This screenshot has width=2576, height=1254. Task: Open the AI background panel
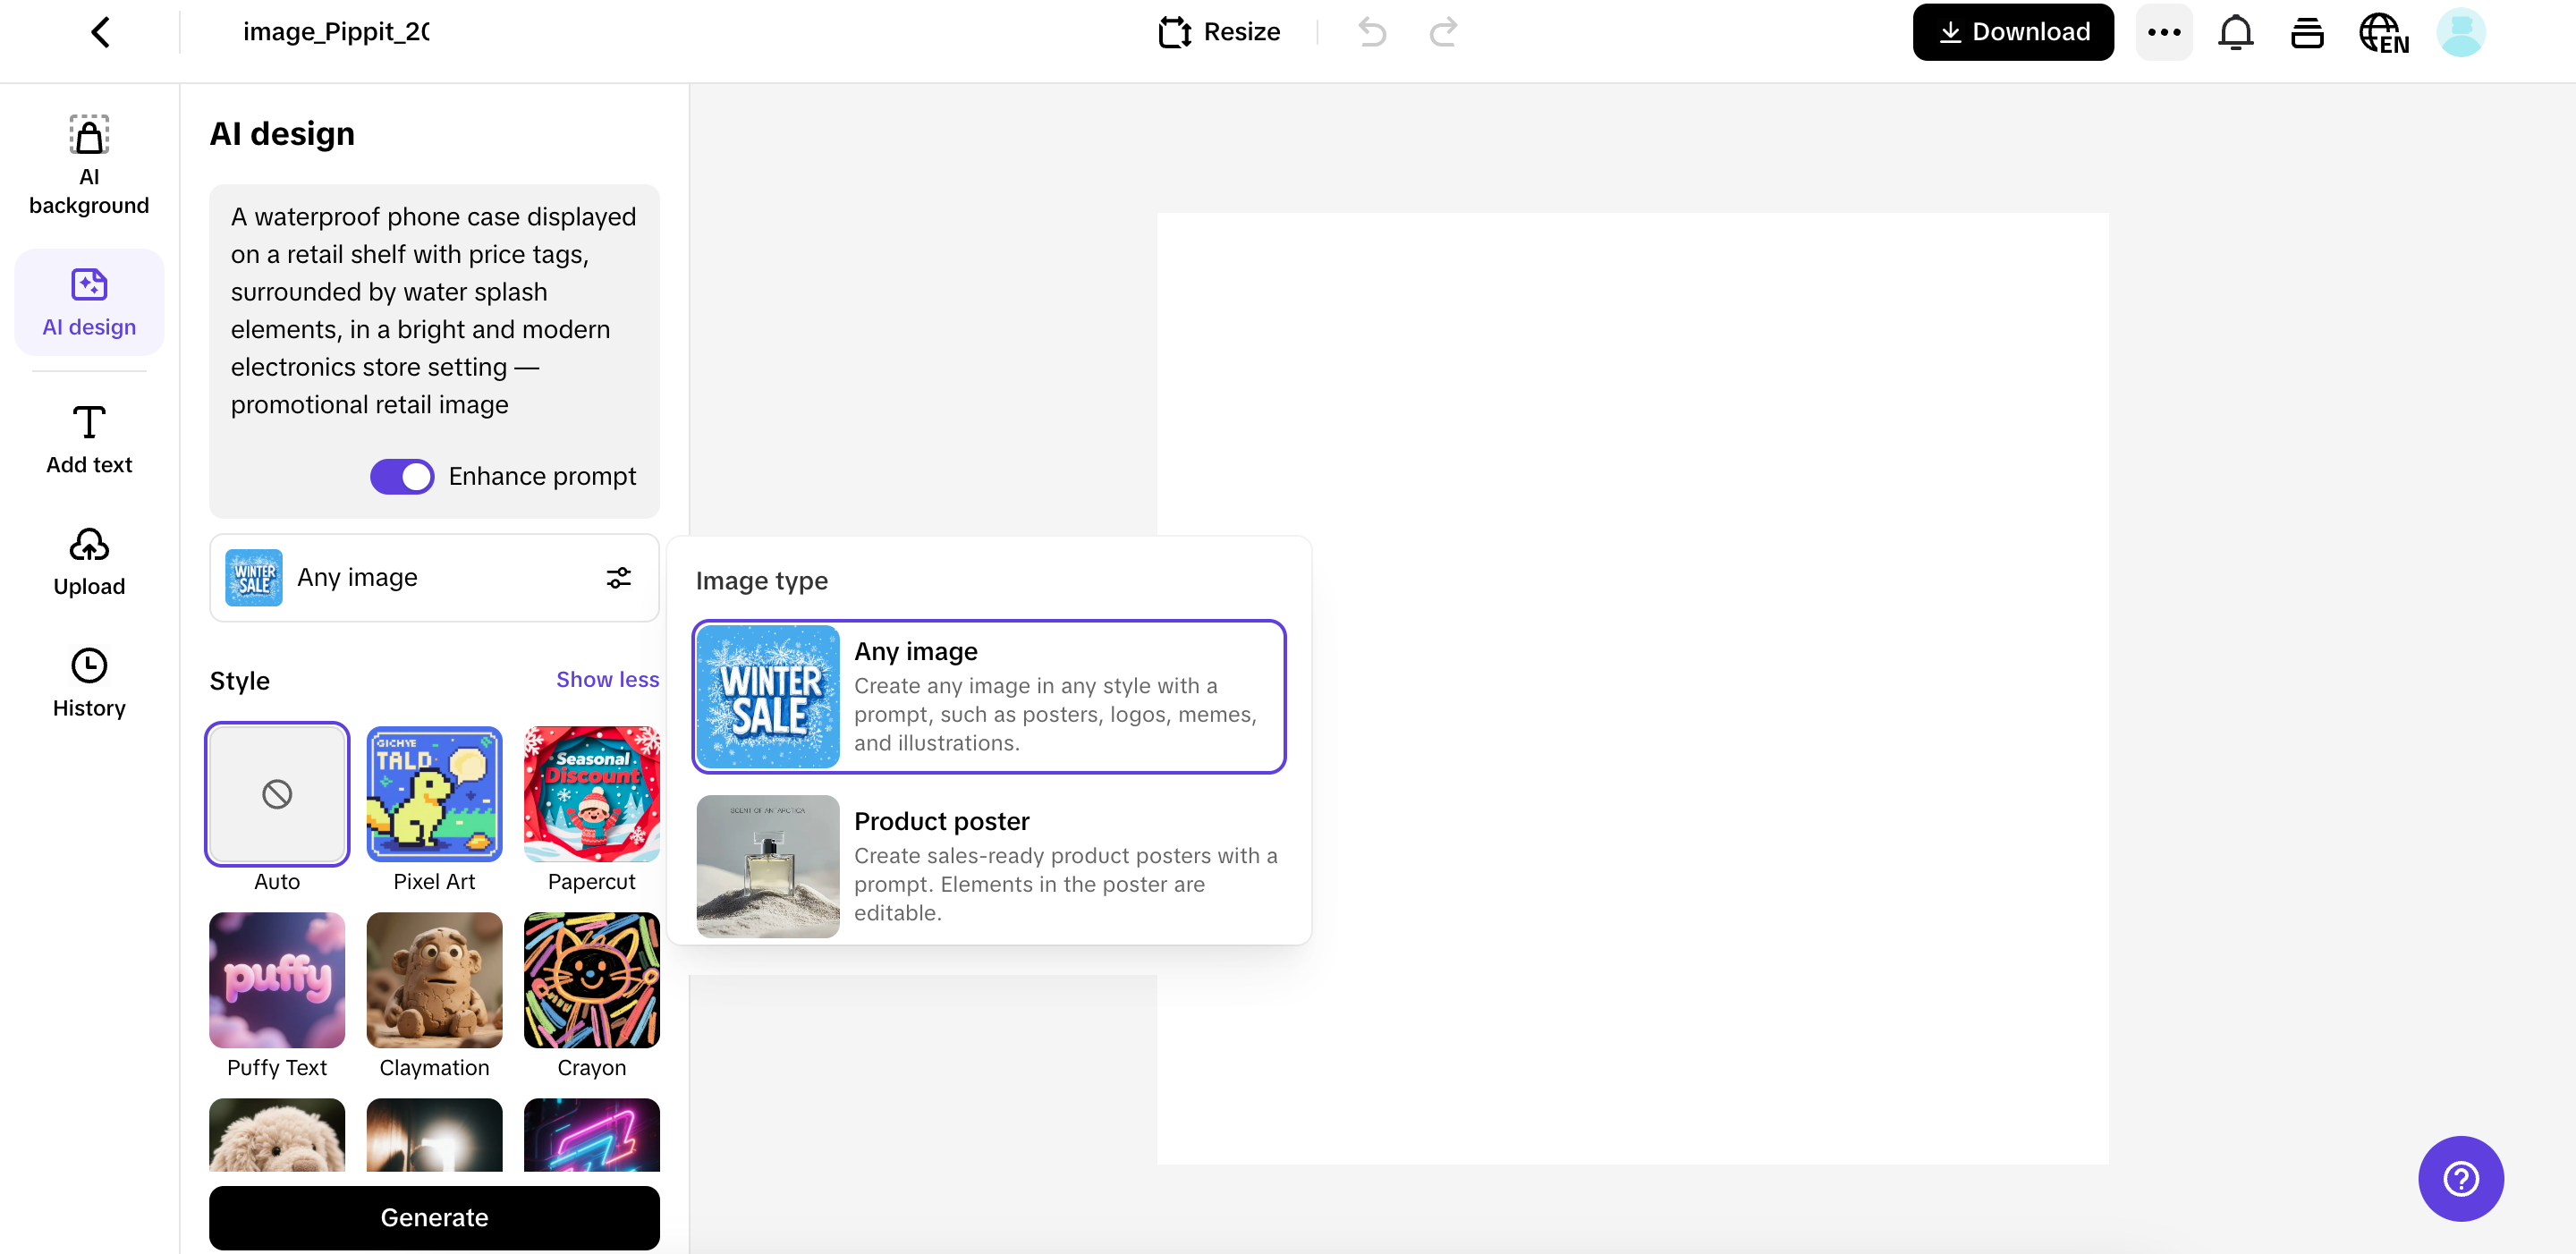pyautogui.click(x=88, y=163)
